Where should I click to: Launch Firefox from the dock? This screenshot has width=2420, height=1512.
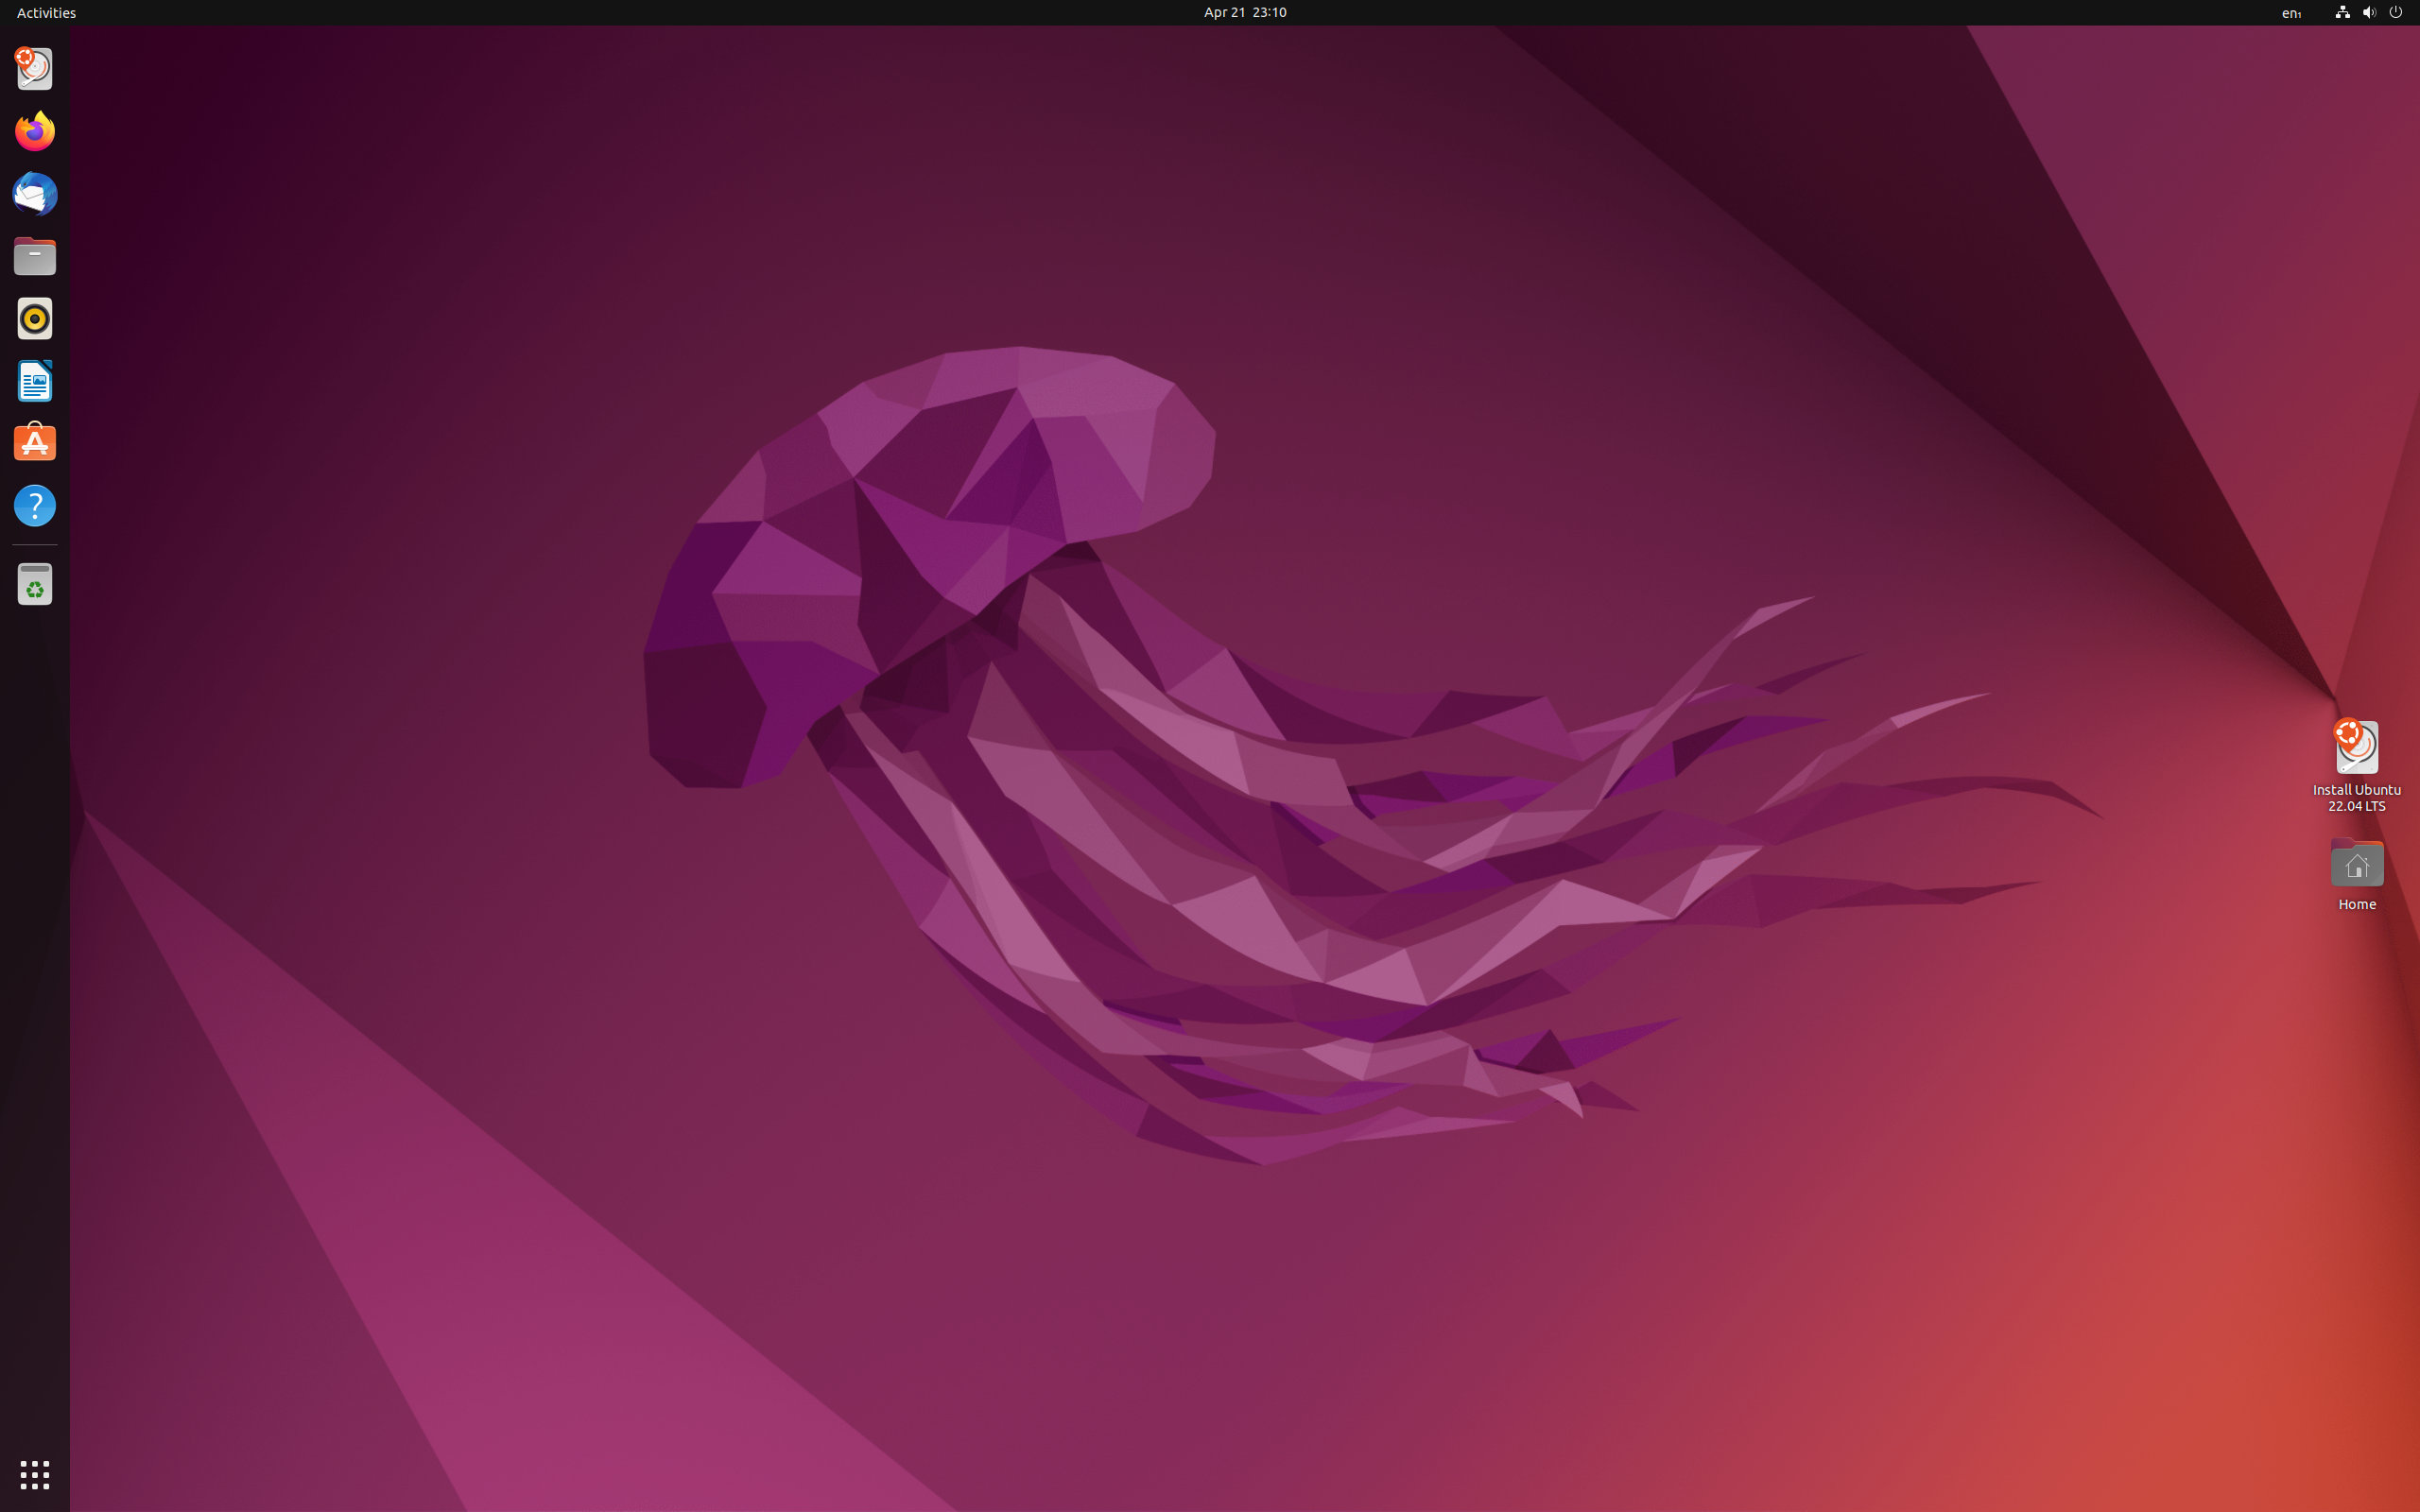pos(35,131)
